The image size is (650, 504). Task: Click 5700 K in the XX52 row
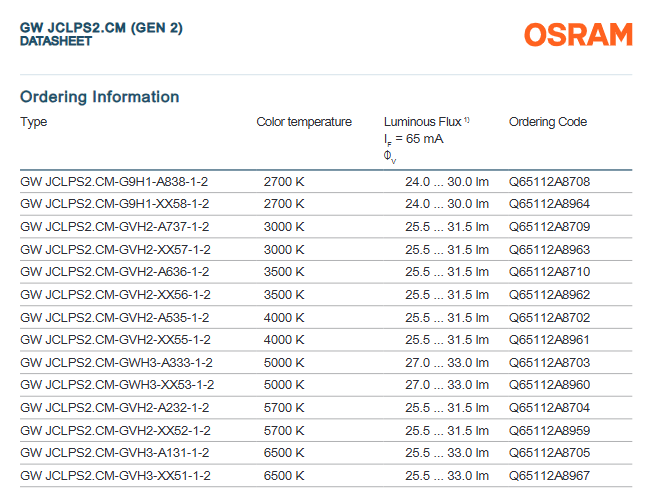point(284,431)
